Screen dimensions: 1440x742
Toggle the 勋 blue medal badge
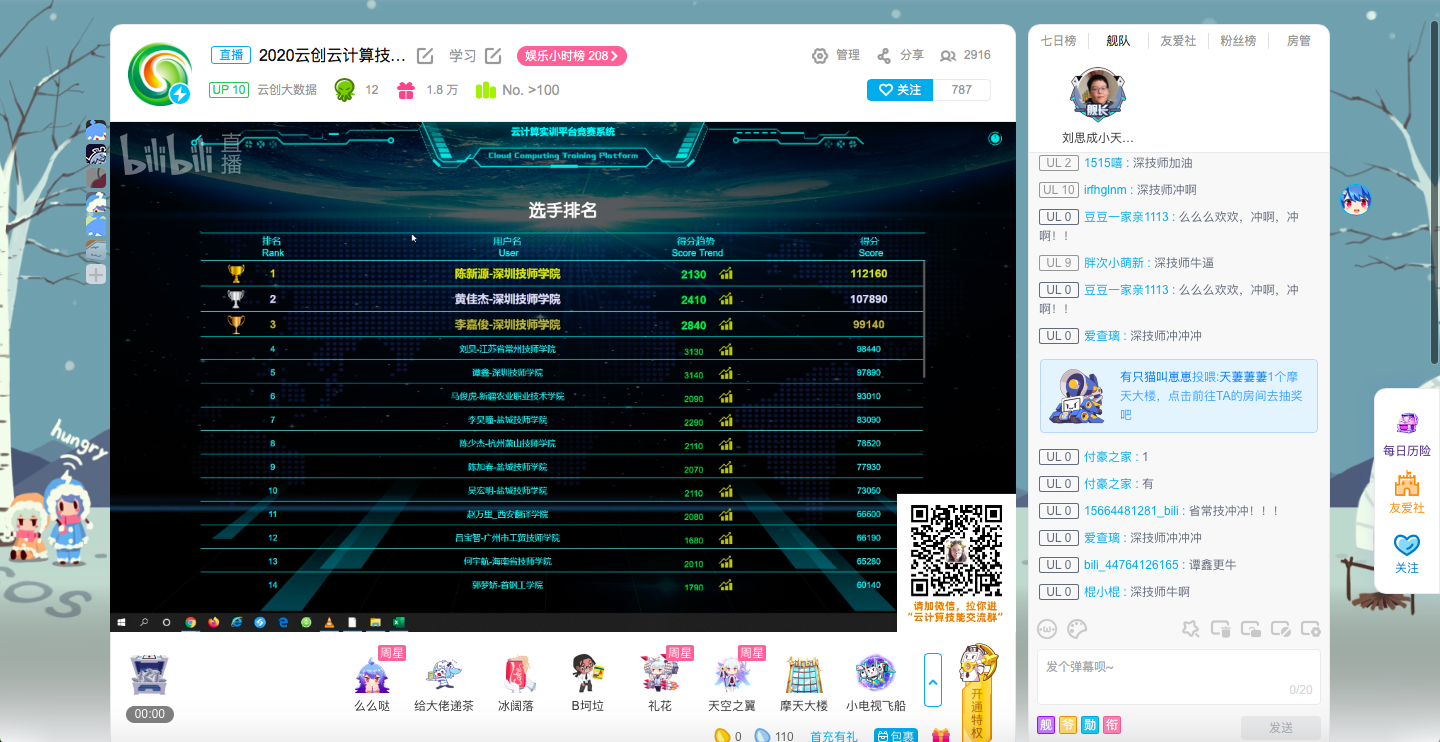click(x=1090, y=725)
